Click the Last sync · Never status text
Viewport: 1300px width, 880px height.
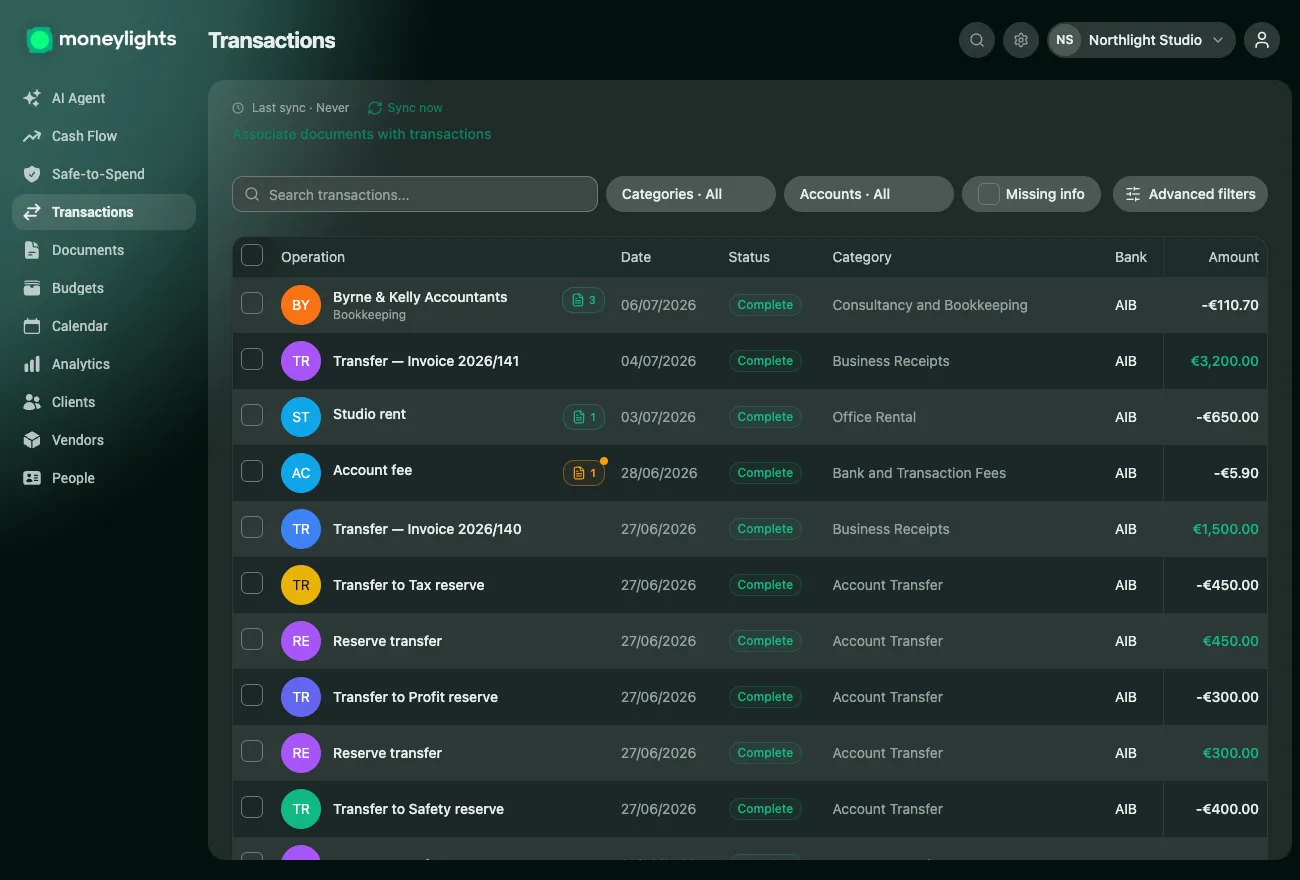(300, 108)
